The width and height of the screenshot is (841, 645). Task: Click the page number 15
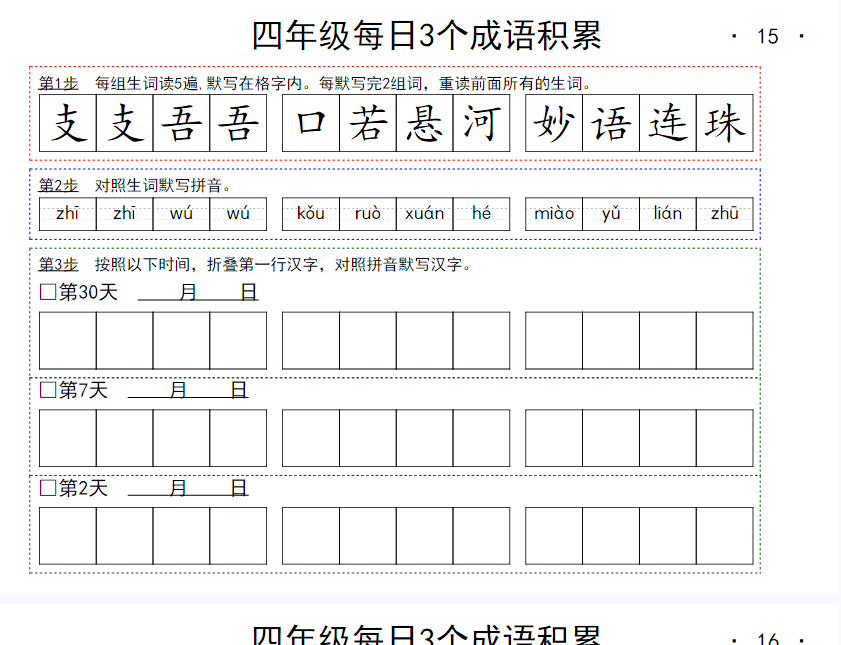pos(767,37)
